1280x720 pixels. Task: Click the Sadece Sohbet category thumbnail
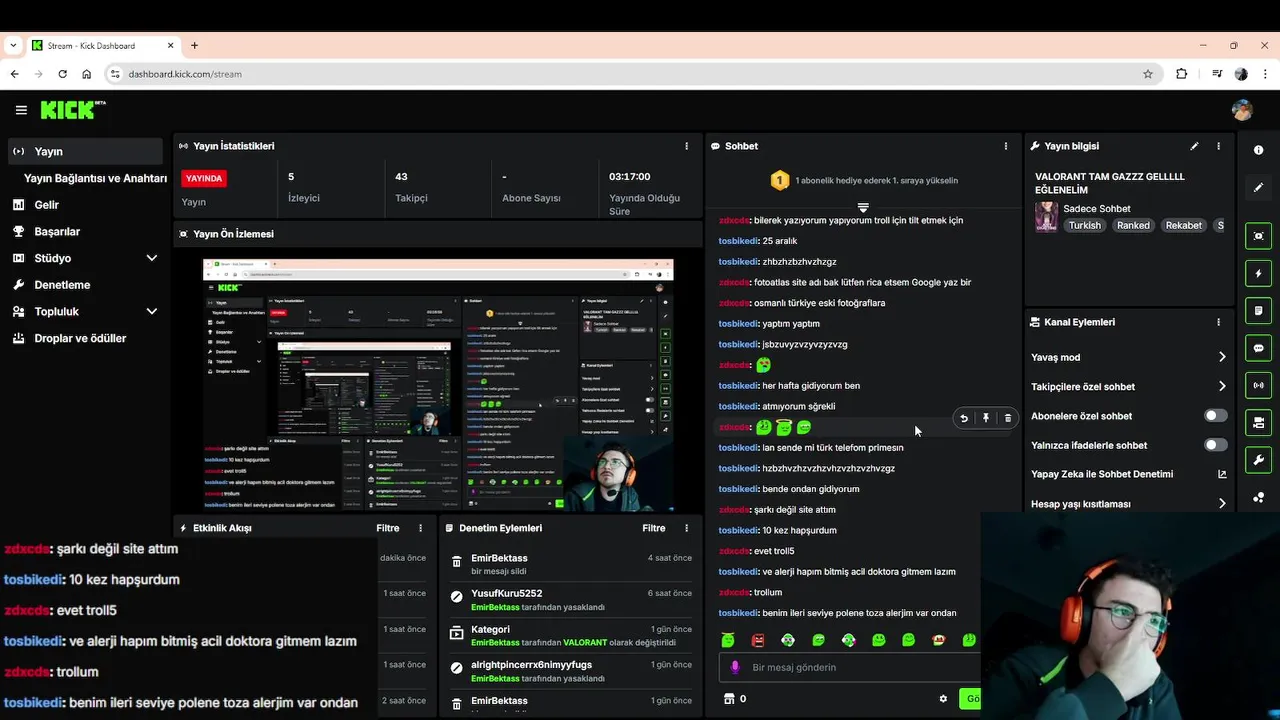[1046, 217]
